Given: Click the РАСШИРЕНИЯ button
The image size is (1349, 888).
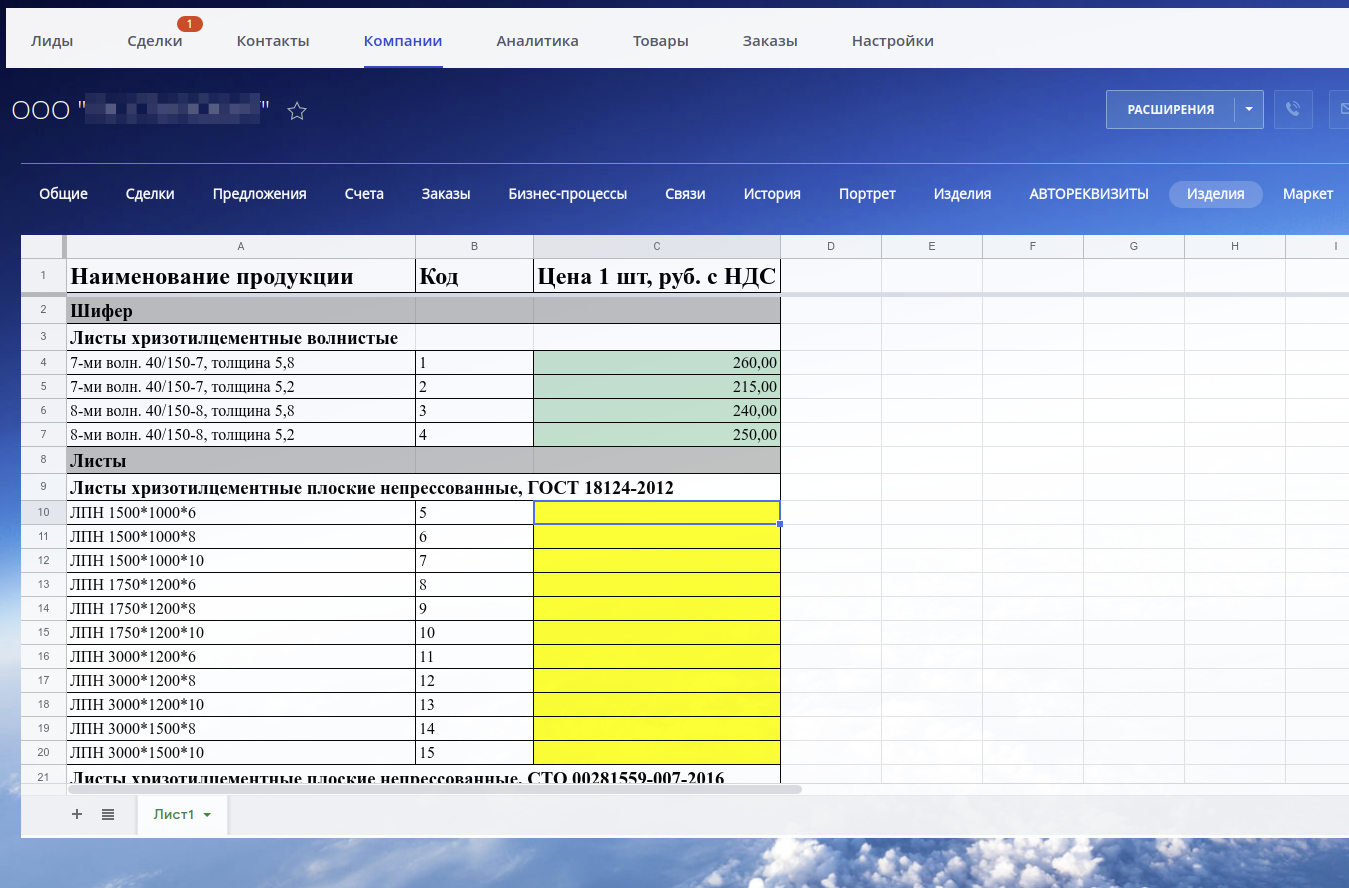Looking at the screenshot, I should point(1170,109).
